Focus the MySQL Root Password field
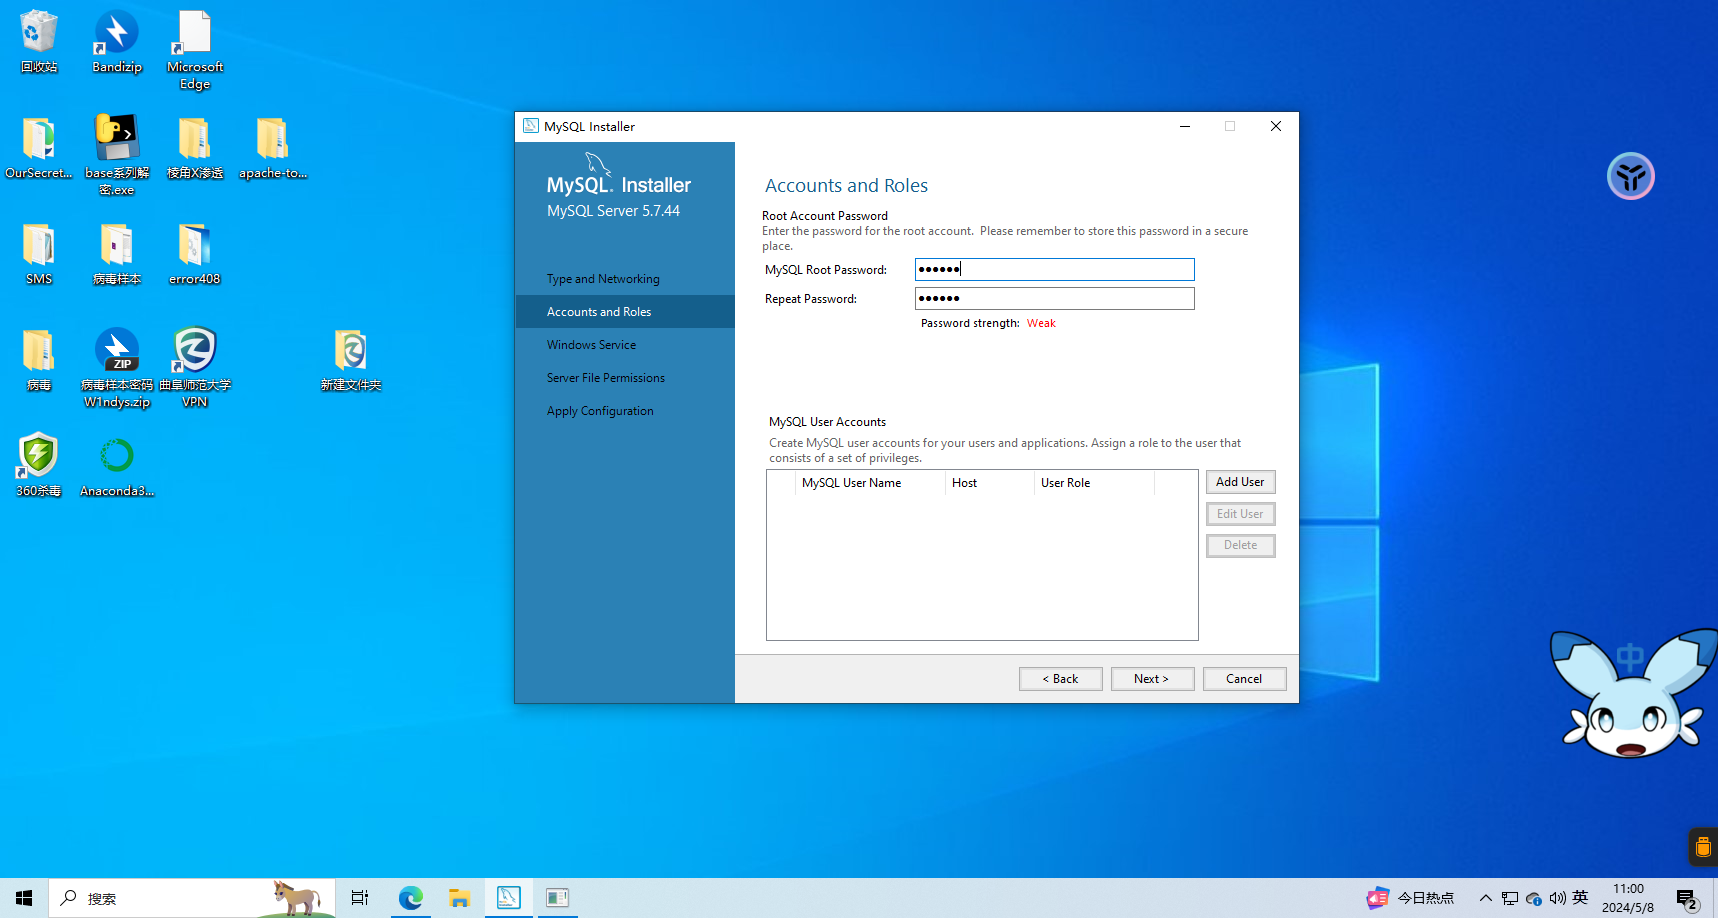The width and height of the screenshot is (1718, 918). click(1054, 270)
